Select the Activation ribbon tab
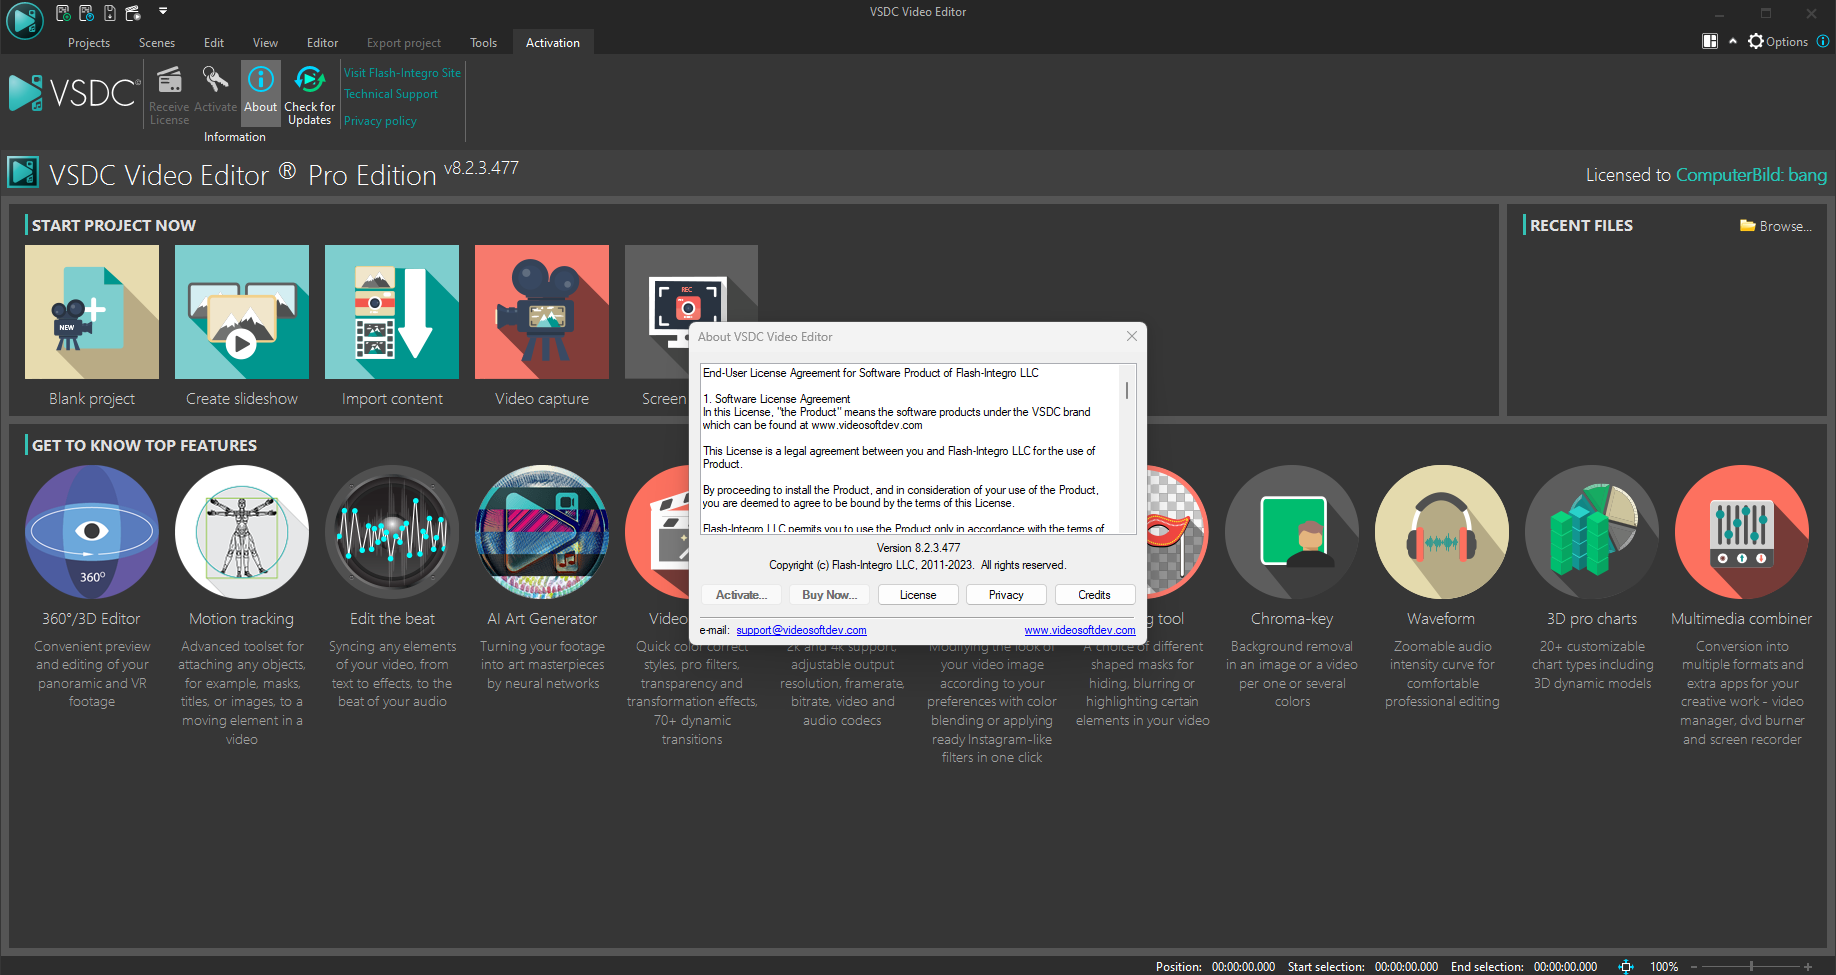The width and height of the screenshot is (1836, 975). [553, 43]
